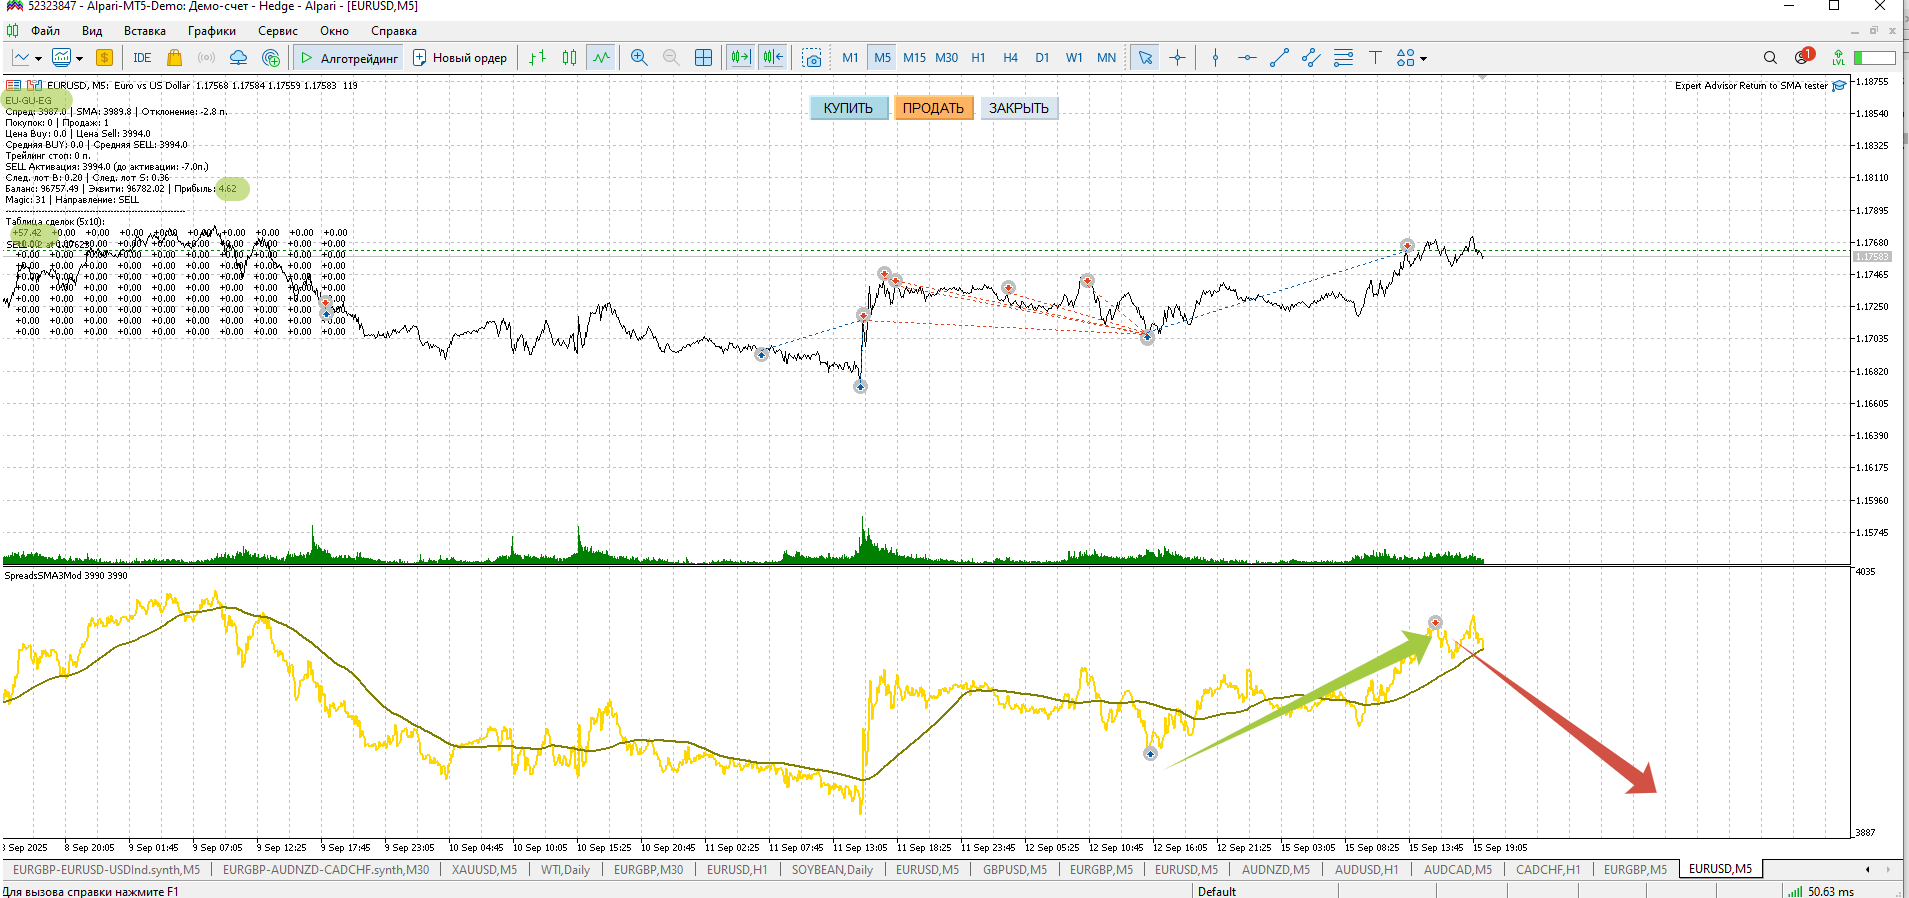The height and width of the screenshot is (898, 1909).
Task: Switch to the XAUUSD,M5 chart tab
Action: [x=484, y=870]
